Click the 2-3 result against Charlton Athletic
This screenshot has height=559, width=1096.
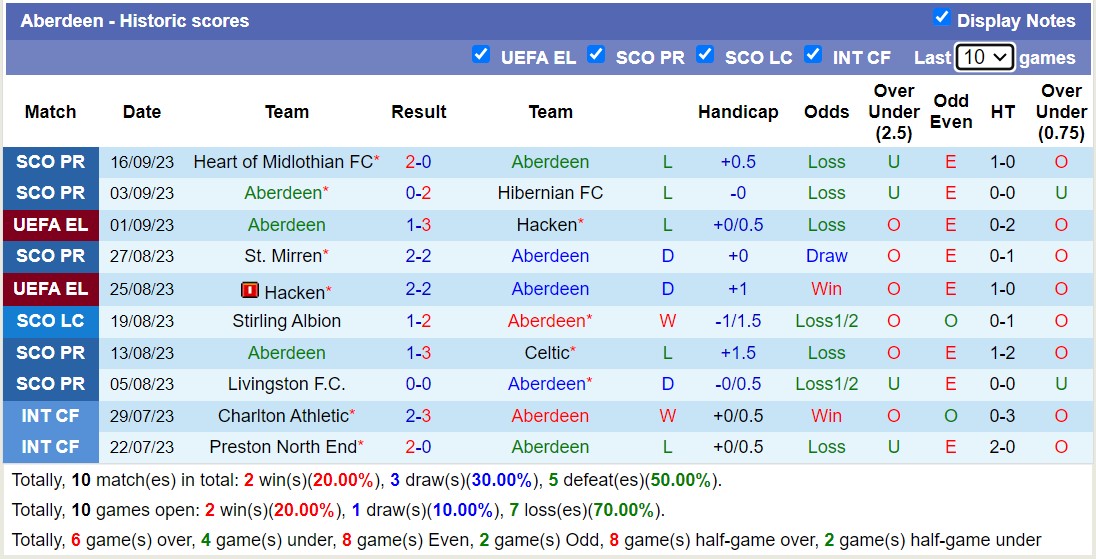[418, 416]
